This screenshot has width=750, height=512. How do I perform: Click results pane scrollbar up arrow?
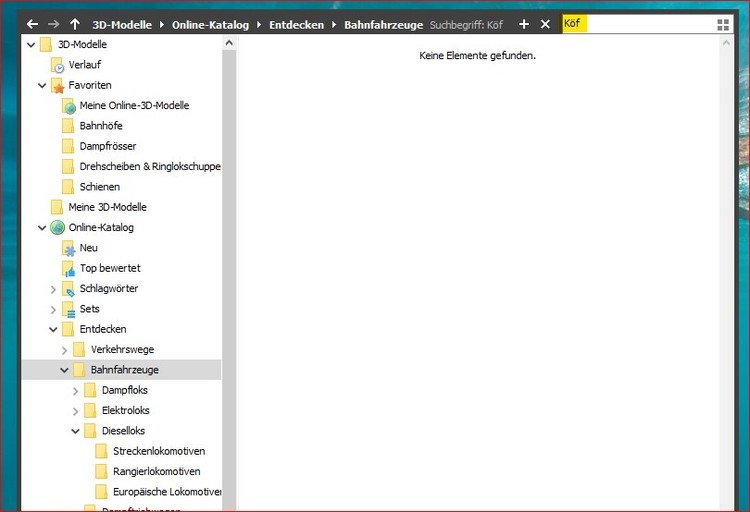click(726, 44)
